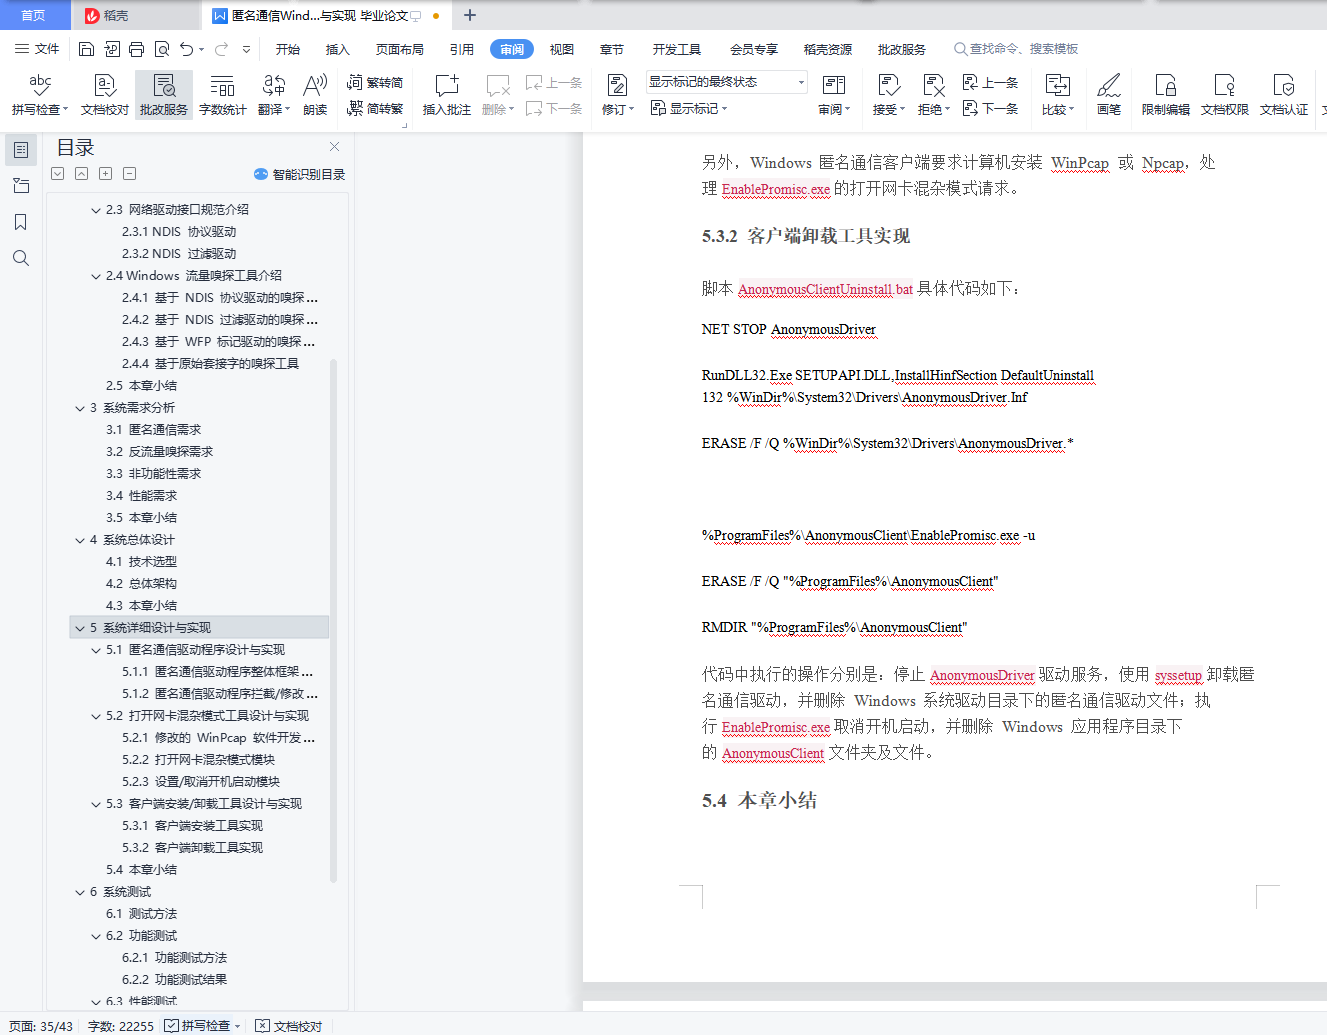Open the 显示标记的最终状态 combo box
The height and width of the screenshot is (1035, 1327).
(727, 82)
